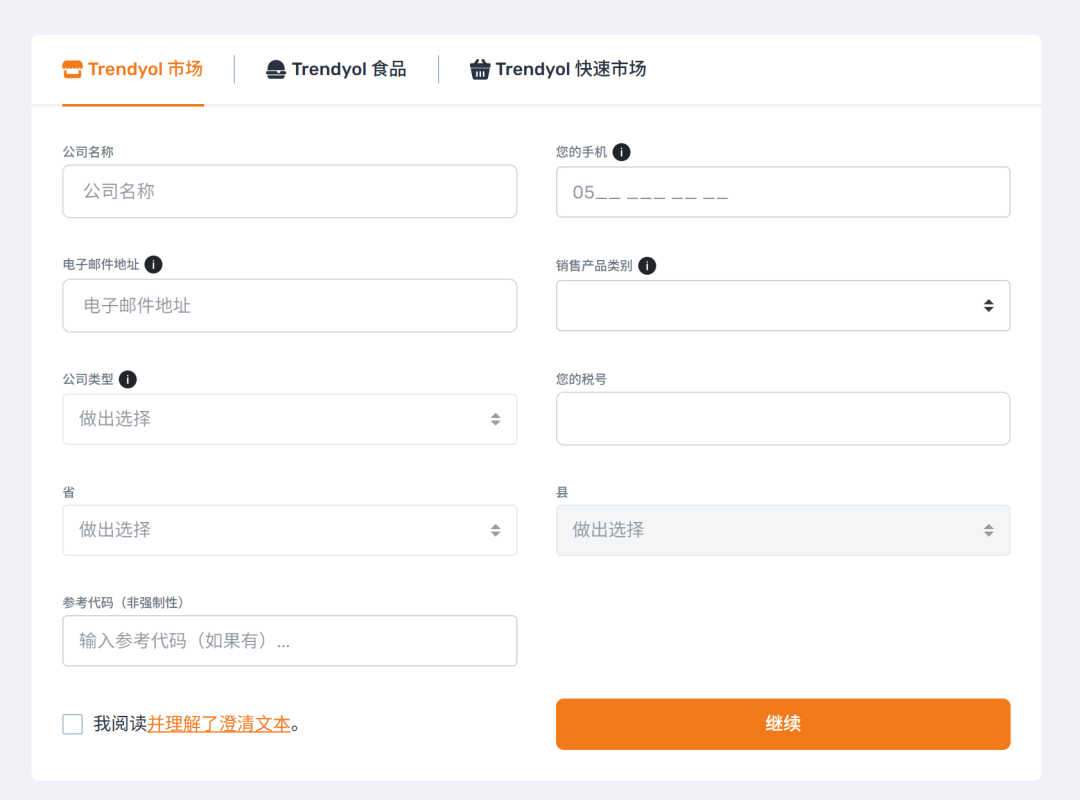Switch to the Trendyol 食品 tab
Viewport: 1080px width, 800px height.
tap(348, 70)
